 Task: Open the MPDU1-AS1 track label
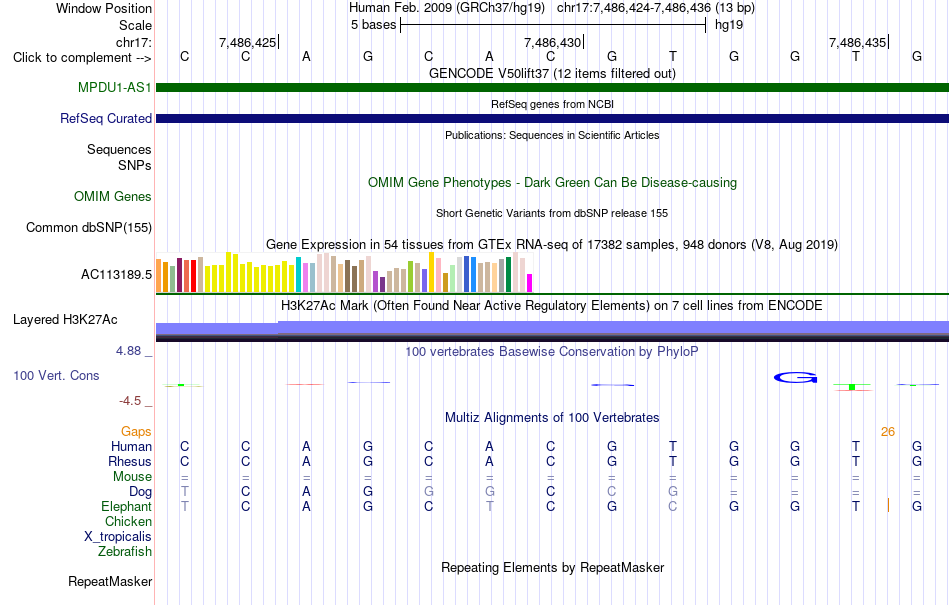coord(115,88)
